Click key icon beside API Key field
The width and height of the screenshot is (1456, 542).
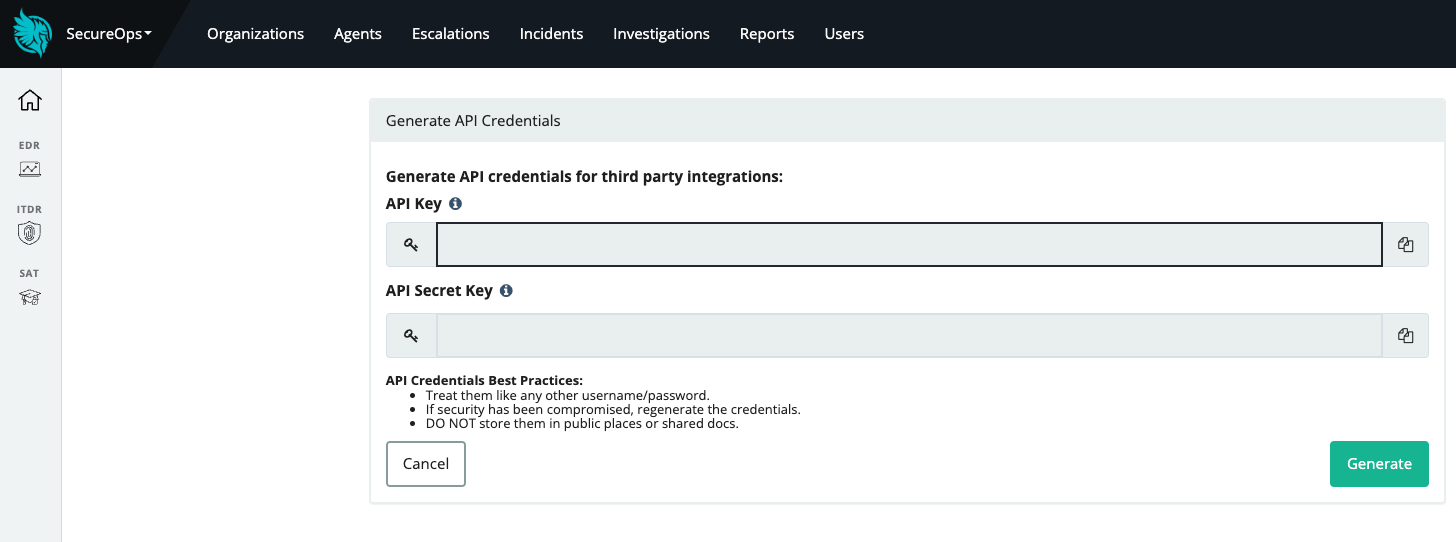(x=411, y=245)
